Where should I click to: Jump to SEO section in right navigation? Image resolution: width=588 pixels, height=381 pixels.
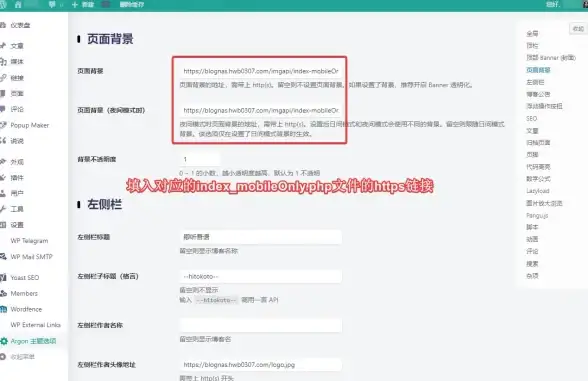532,118
